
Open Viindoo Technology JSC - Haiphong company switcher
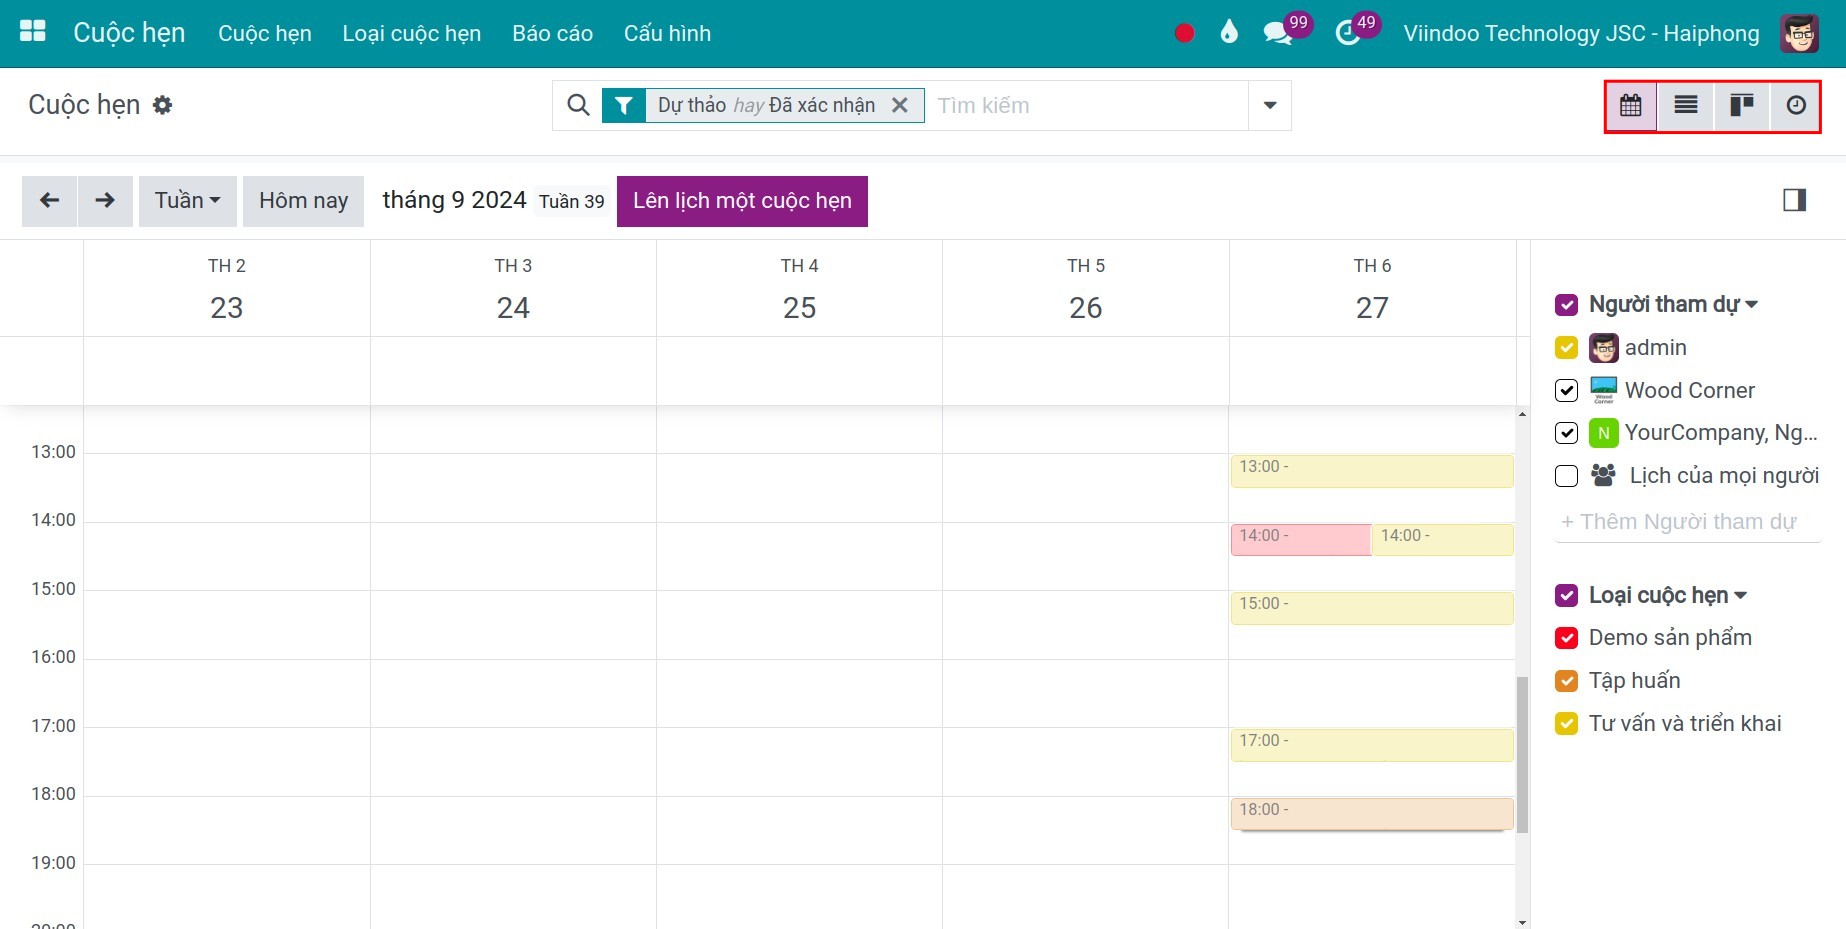coord(1581,33)
